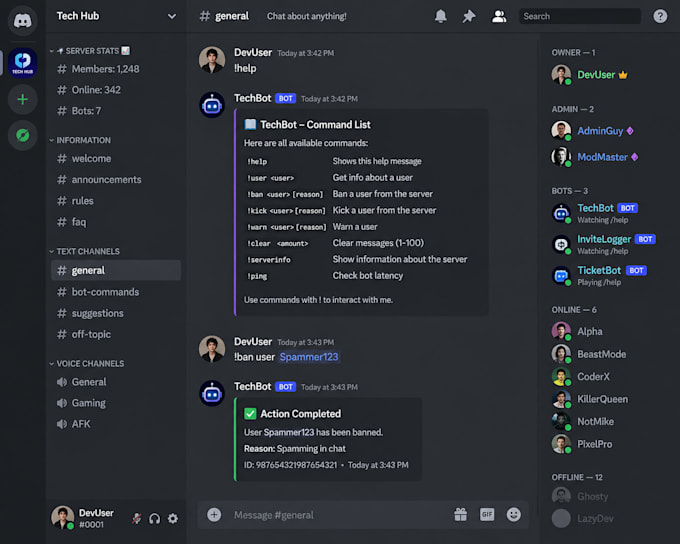
Task: Collapse the VOICE CHANNELS category
Action: coord(87,364)
